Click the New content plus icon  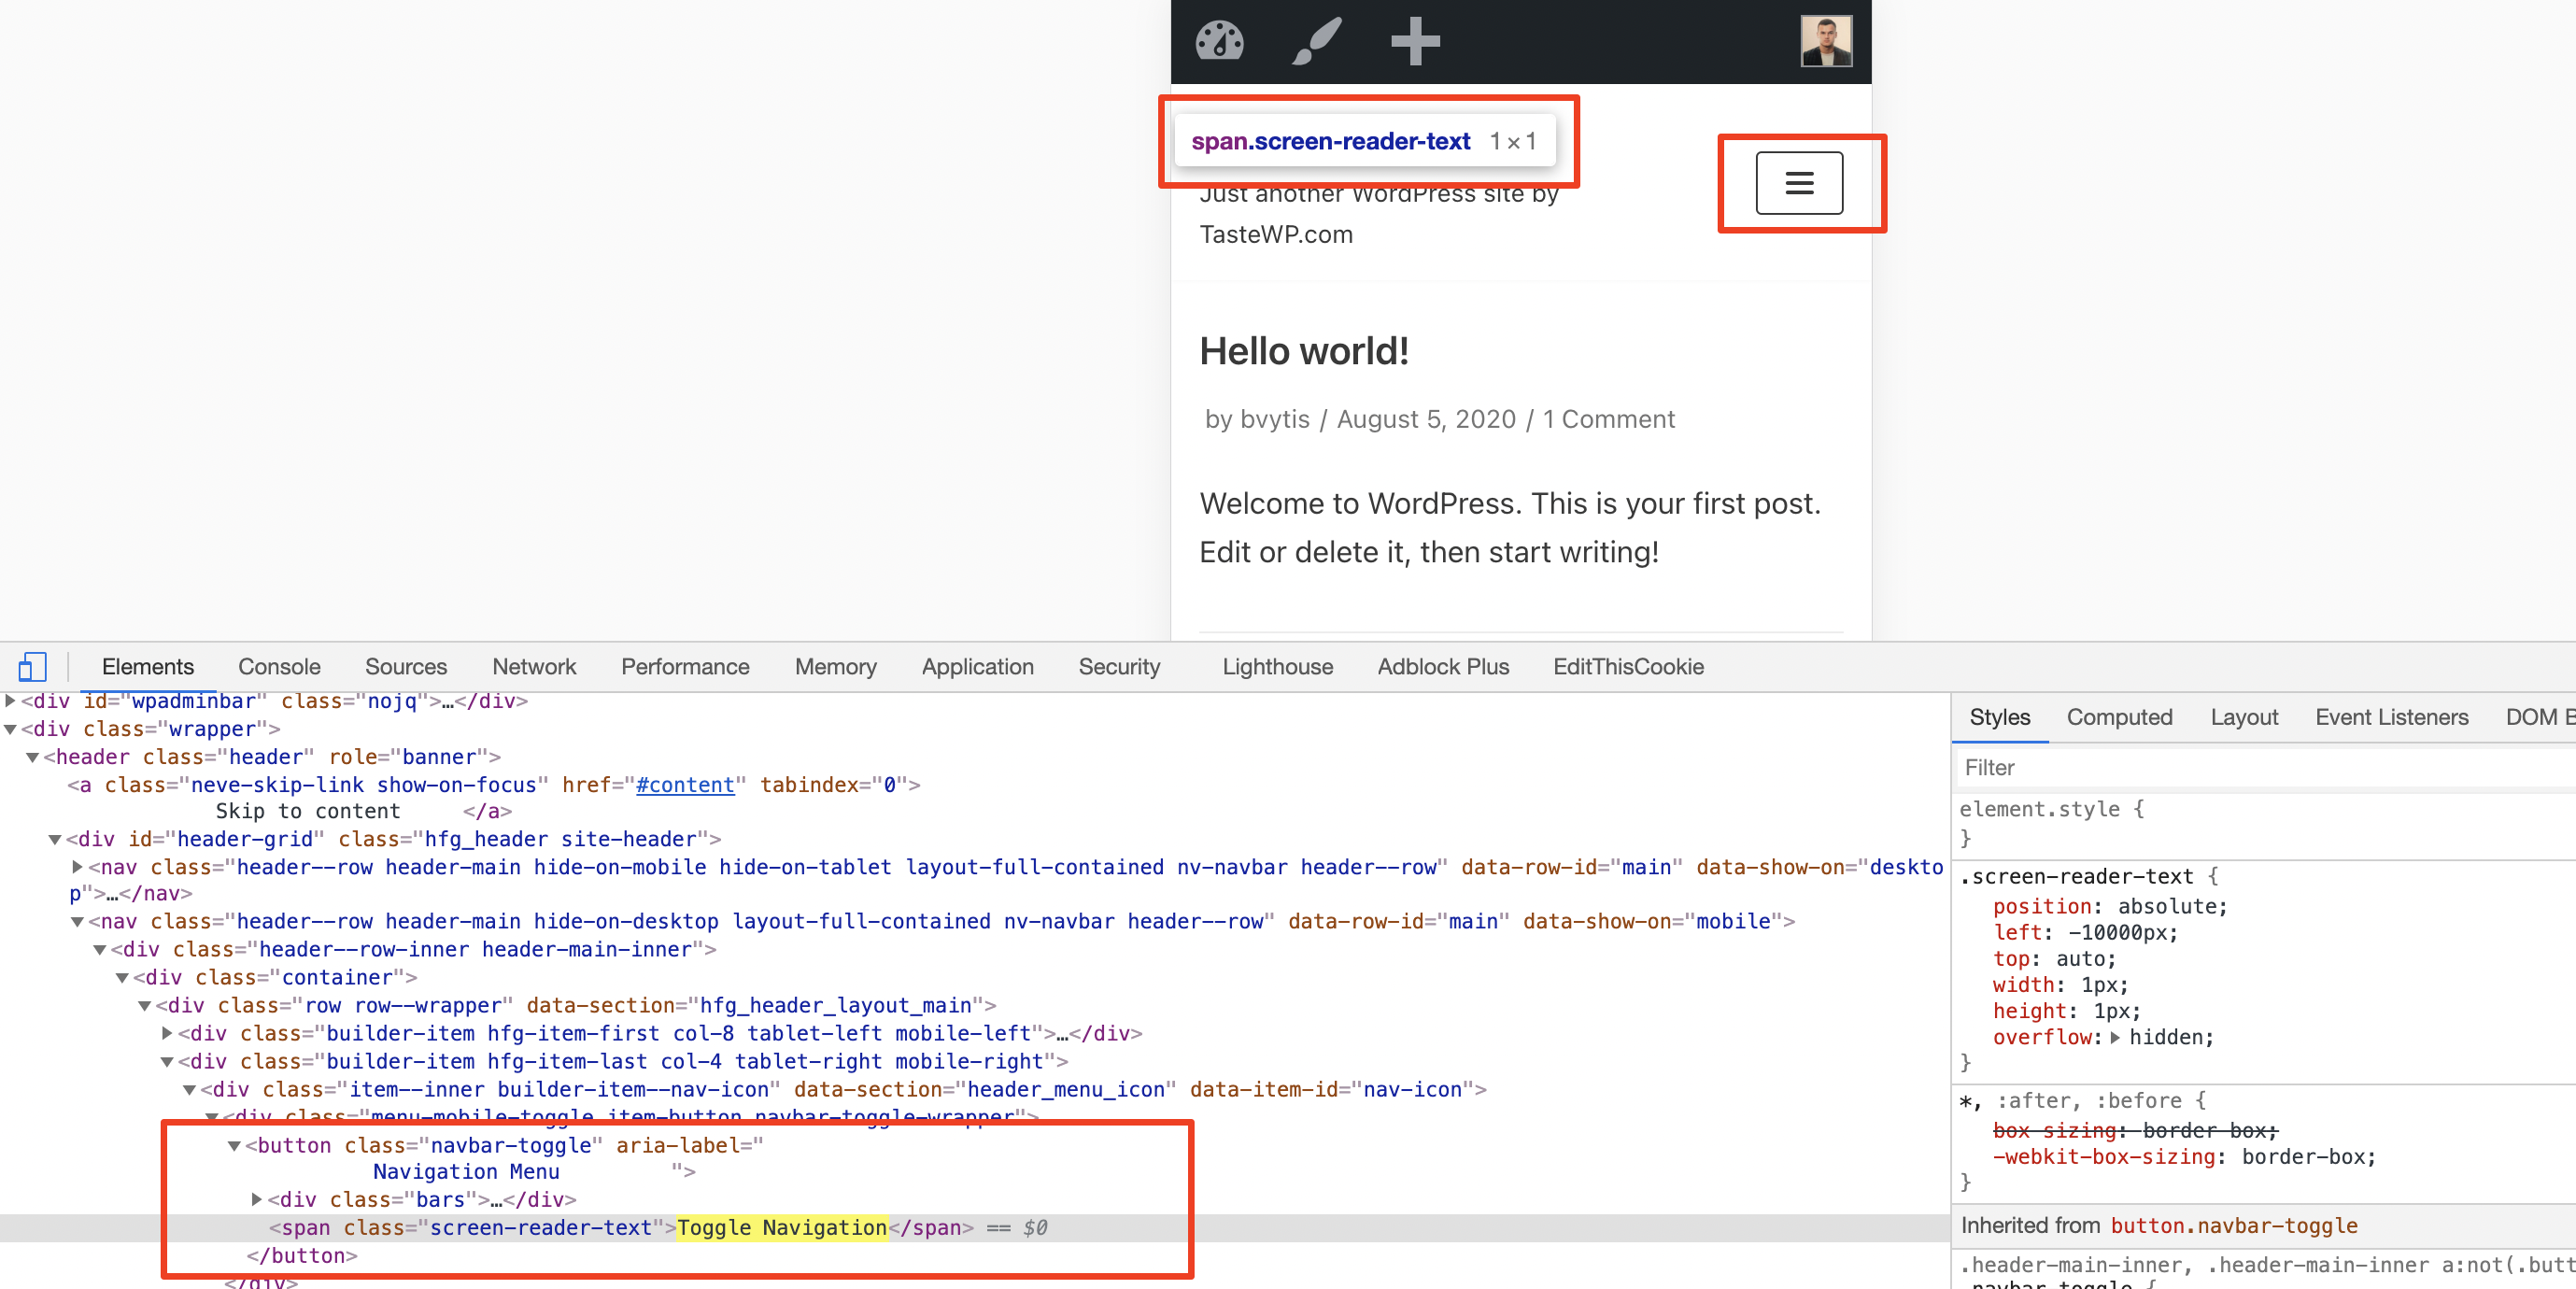click(x=1413, y=41)
